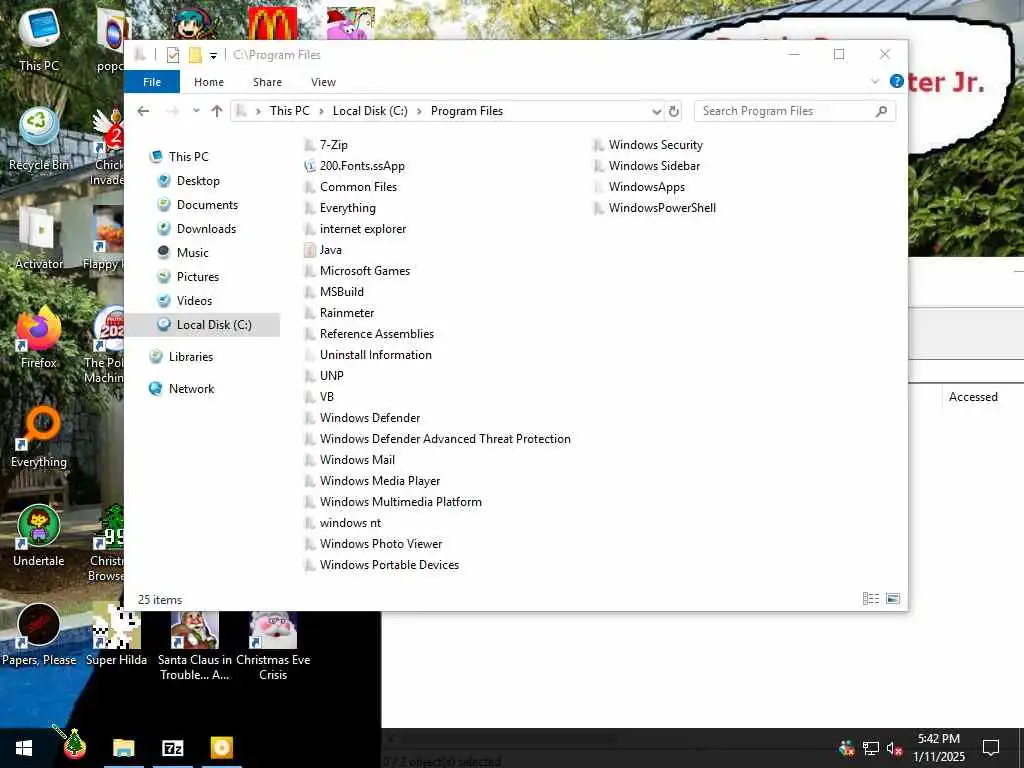Viewport: 1024px width, 768px height.
Task: Select the Rainmeter folder
Action: pyautogui.click(x=347, y=313)
